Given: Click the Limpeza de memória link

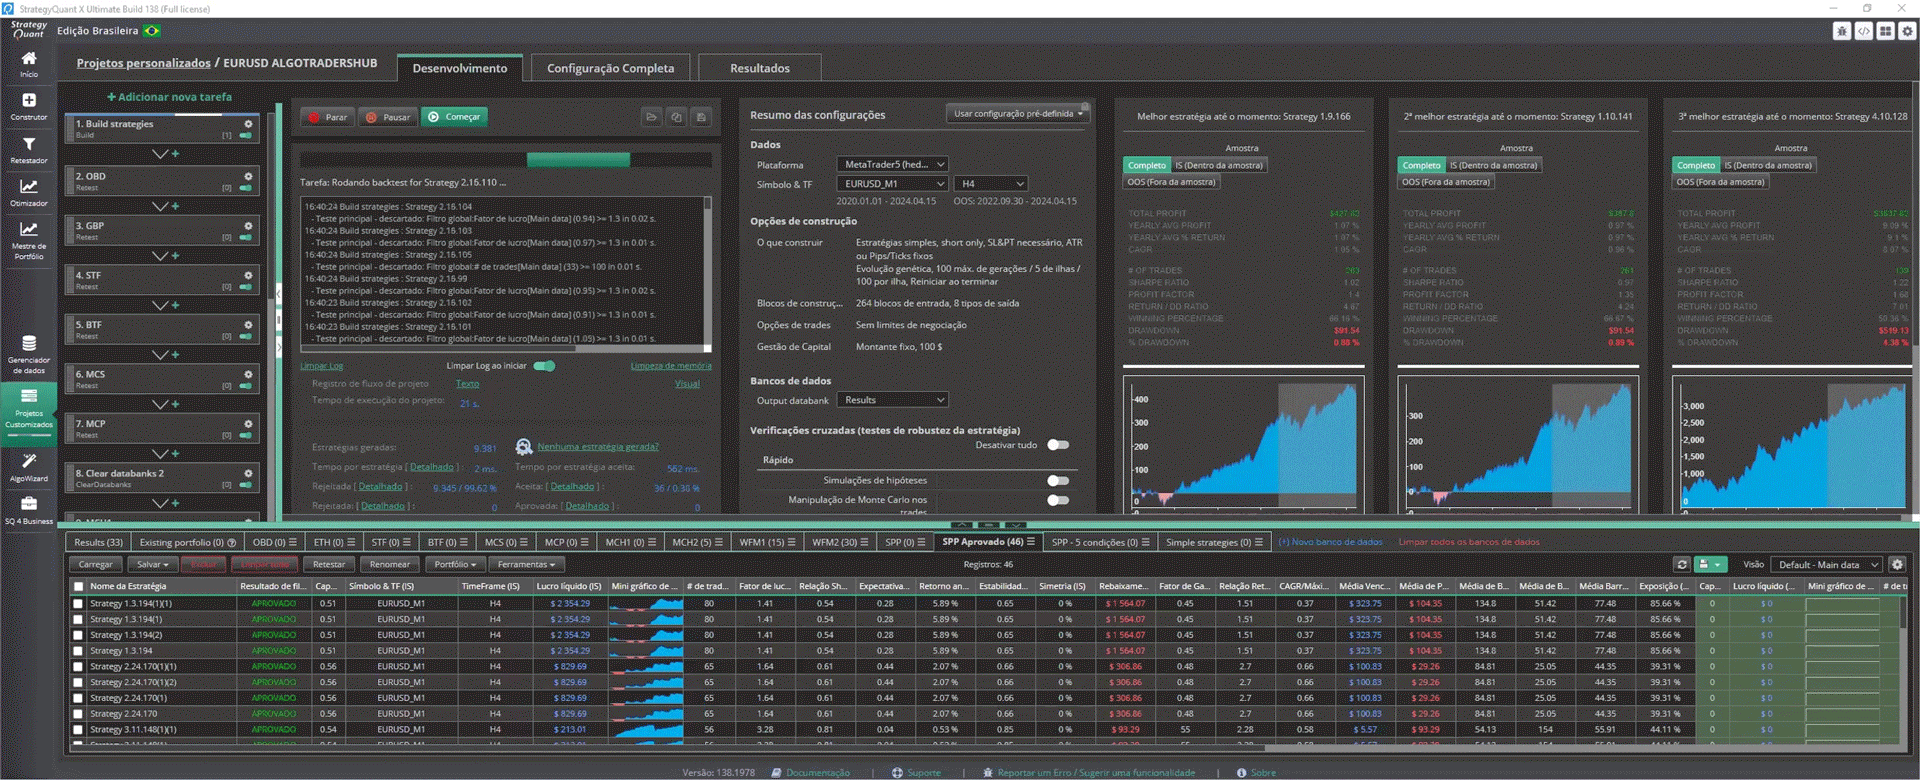Looking at the screenshot, I should [x=671, y=366].
